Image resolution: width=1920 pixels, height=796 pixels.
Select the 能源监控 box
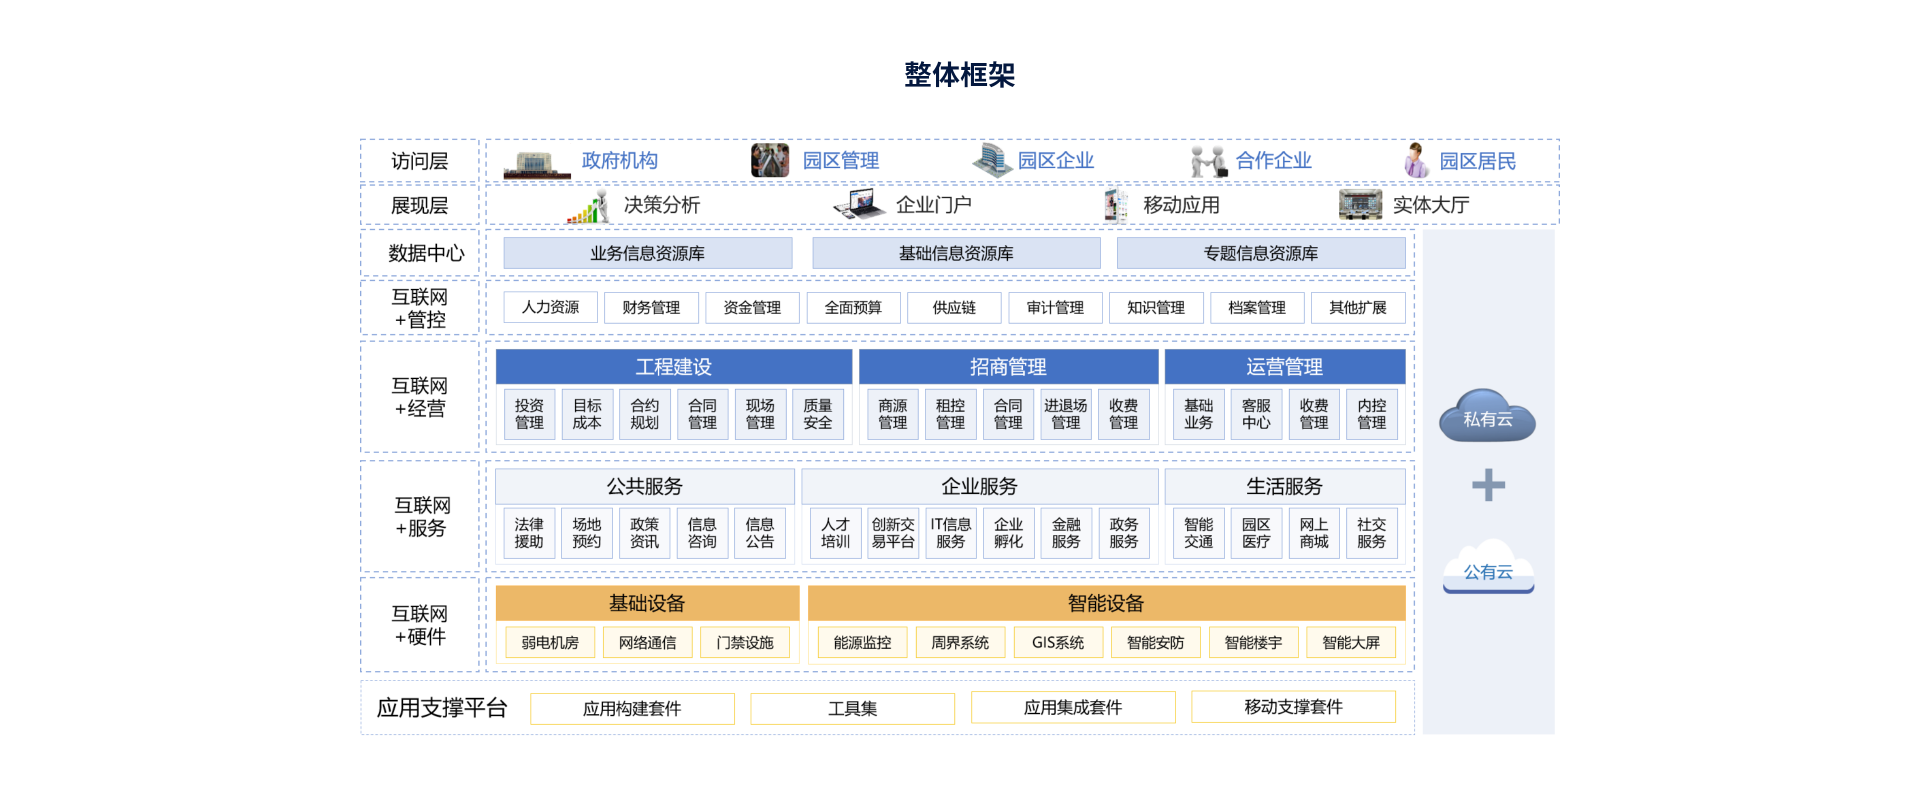pos(862,643)
